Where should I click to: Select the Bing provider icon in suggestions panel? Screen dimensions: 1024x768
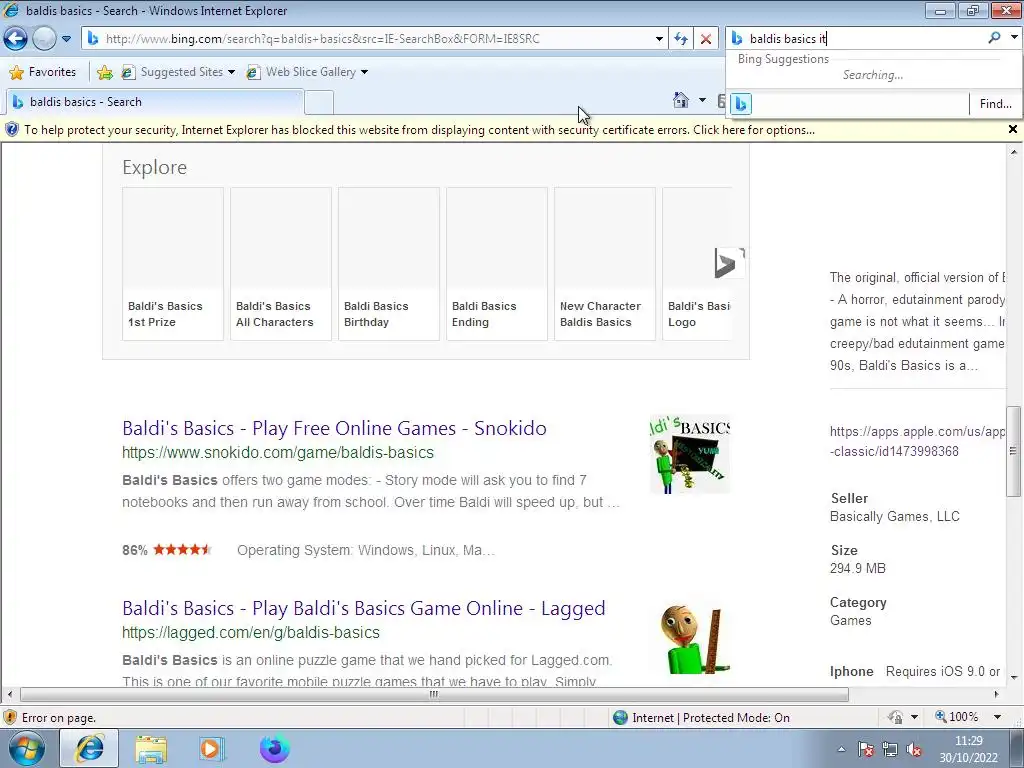click(741, 103)
